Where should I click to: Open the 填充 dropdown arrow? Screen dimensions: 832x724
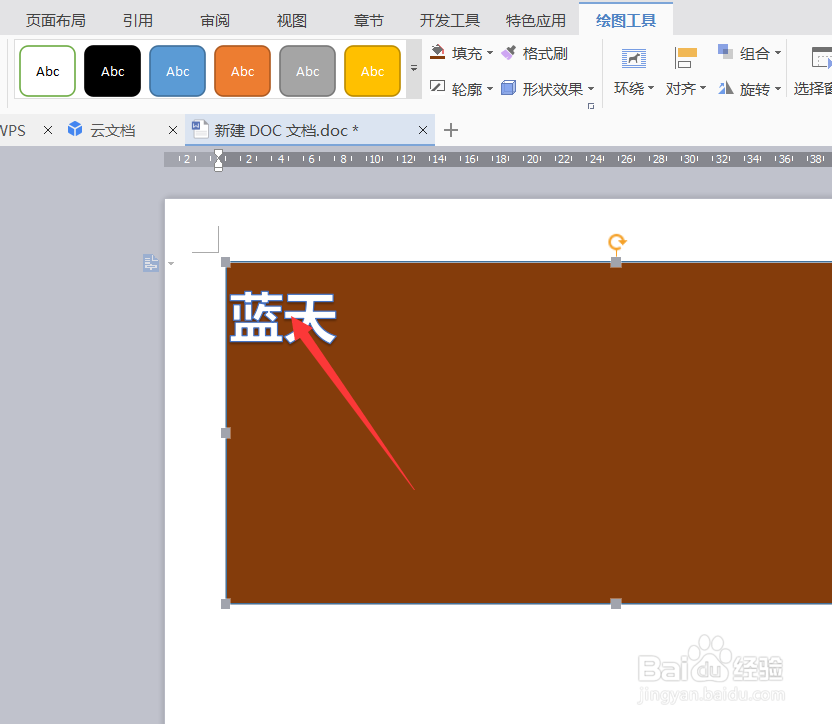[490, 53]
